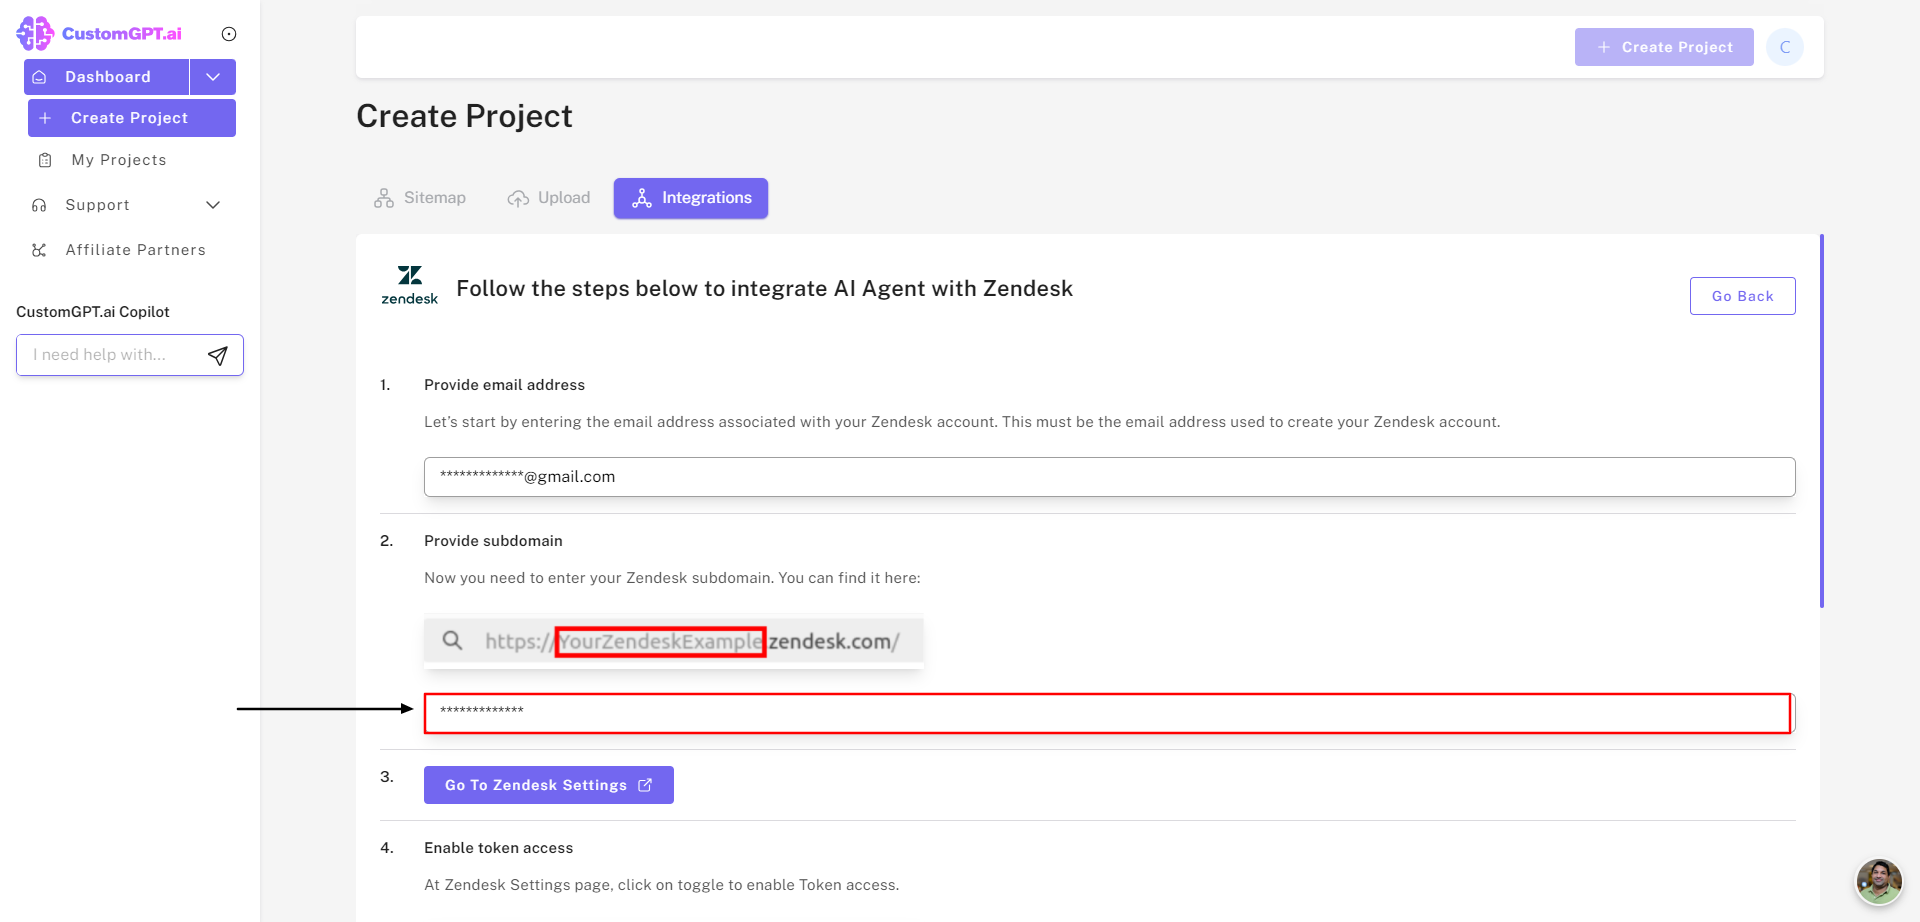Send the Copilot message with paper plane icon
The image size is (1920, 922).
(218, 355)
